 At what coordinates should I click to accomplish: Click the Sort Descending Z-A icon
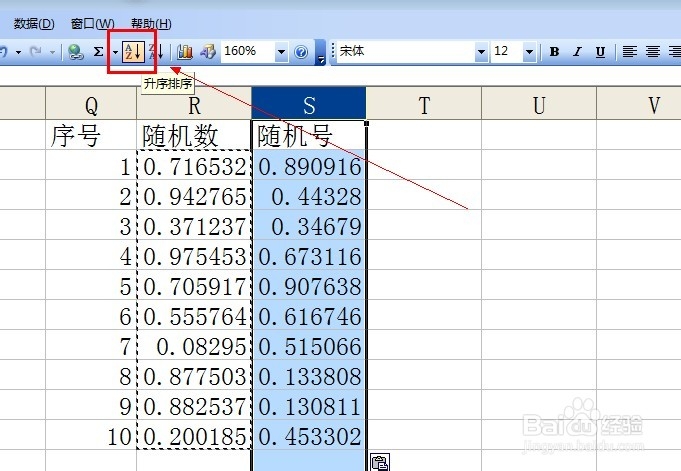[155, 52]
